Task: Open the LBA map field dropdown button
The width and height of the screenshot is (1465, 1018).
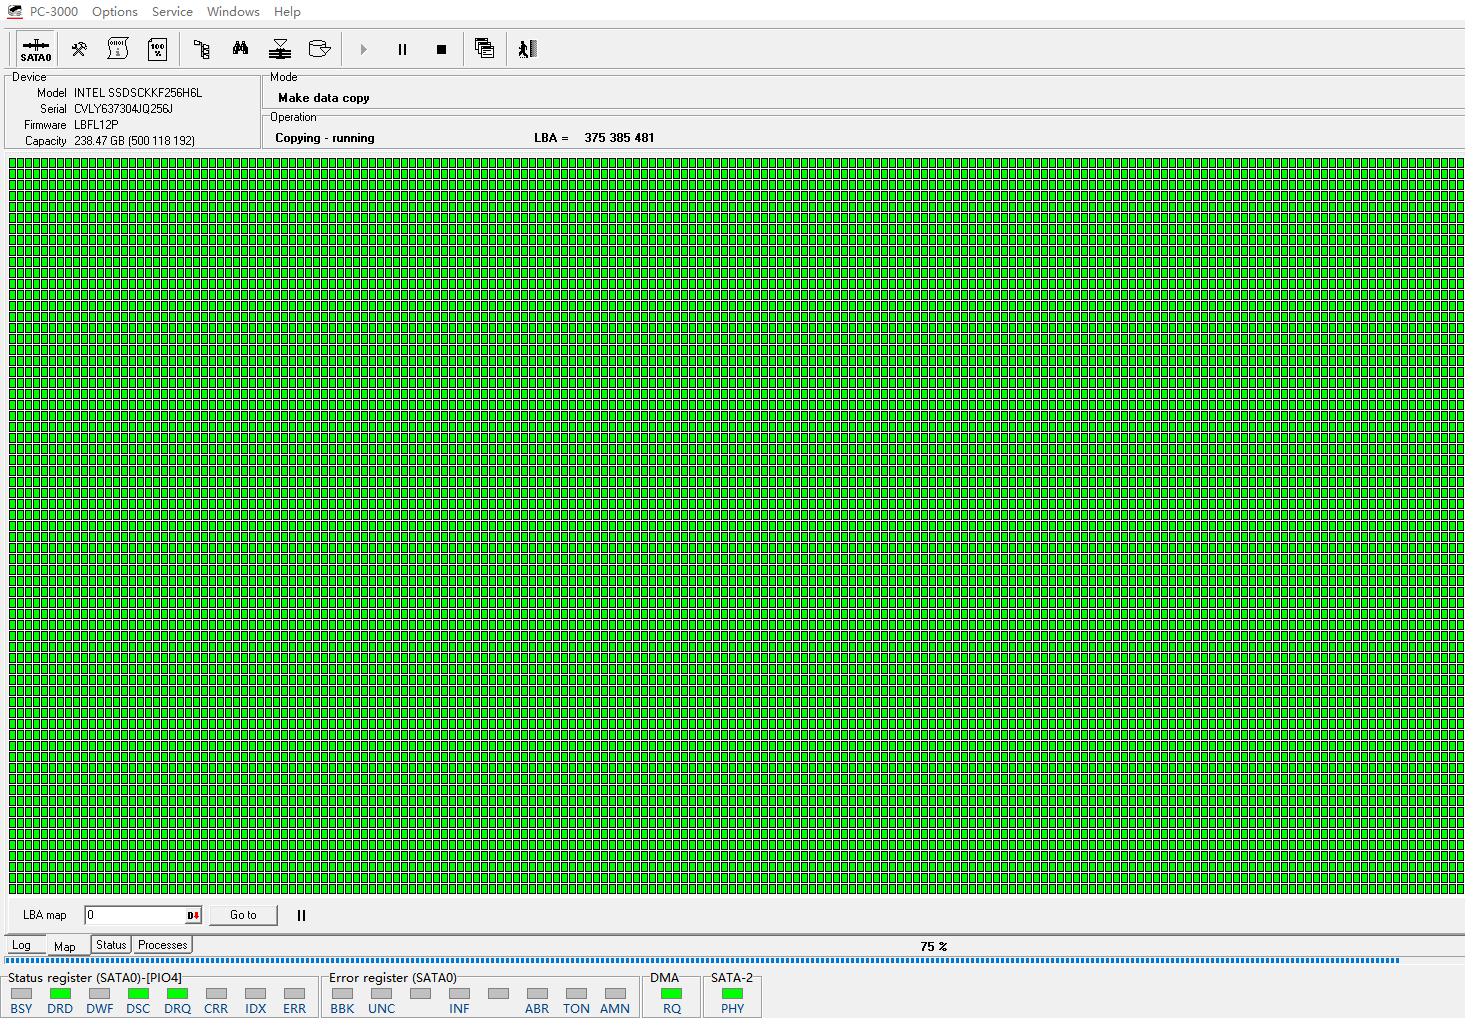Action: [x=193, y=915]
